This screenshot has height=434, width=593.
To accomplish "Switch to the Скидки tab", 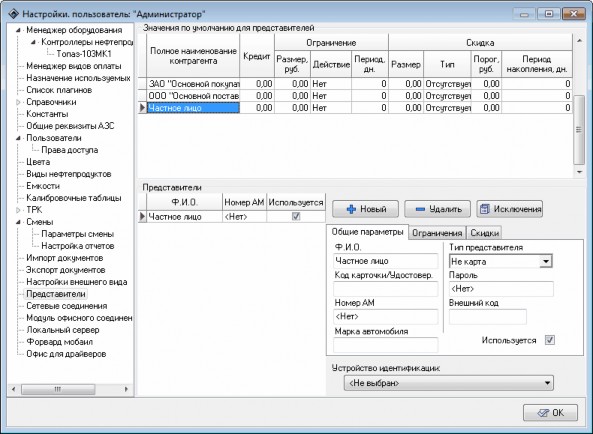I will point(484,233).
